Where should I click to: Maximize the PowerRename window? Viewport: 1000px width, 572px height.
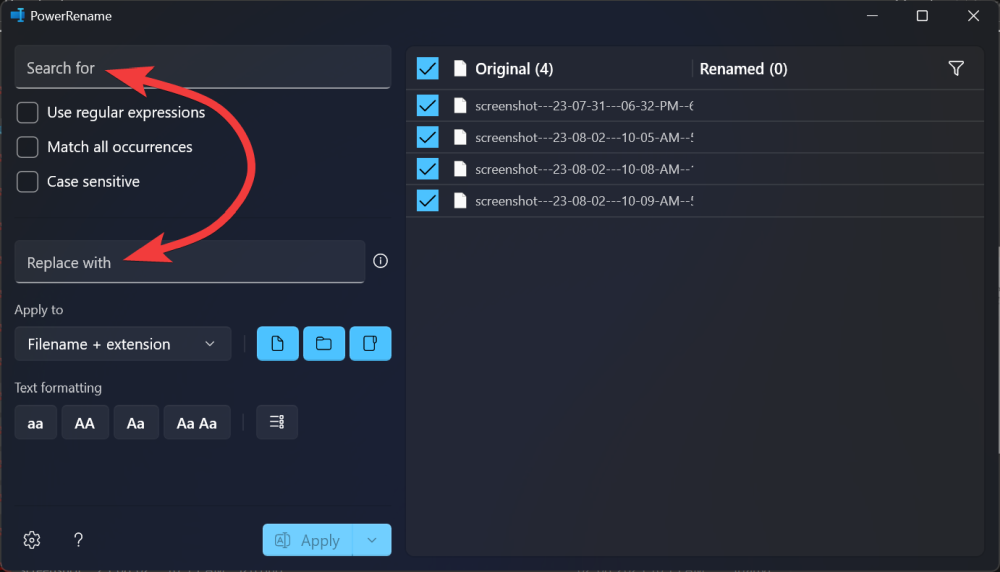click(922, 15)
